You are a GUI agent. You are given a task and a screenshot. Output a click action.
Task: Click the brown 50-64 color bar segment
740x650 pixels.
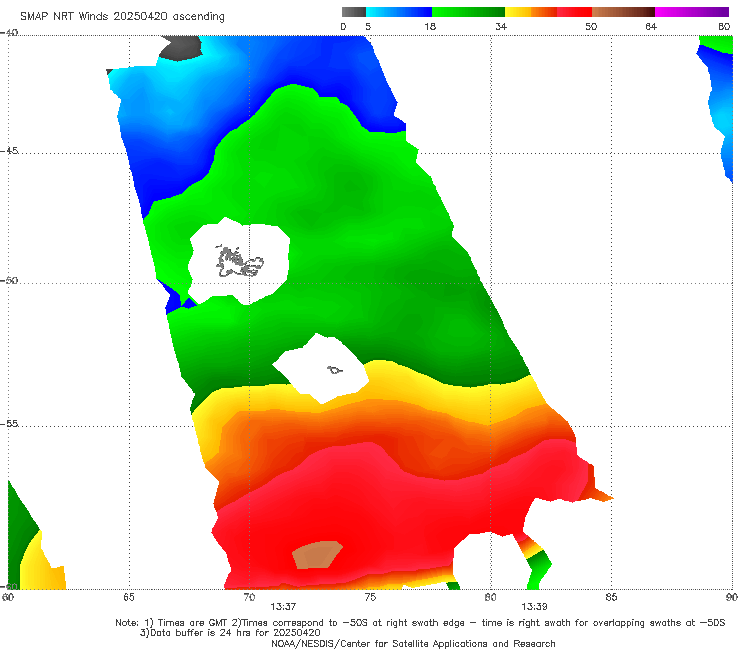click(623, 12)
